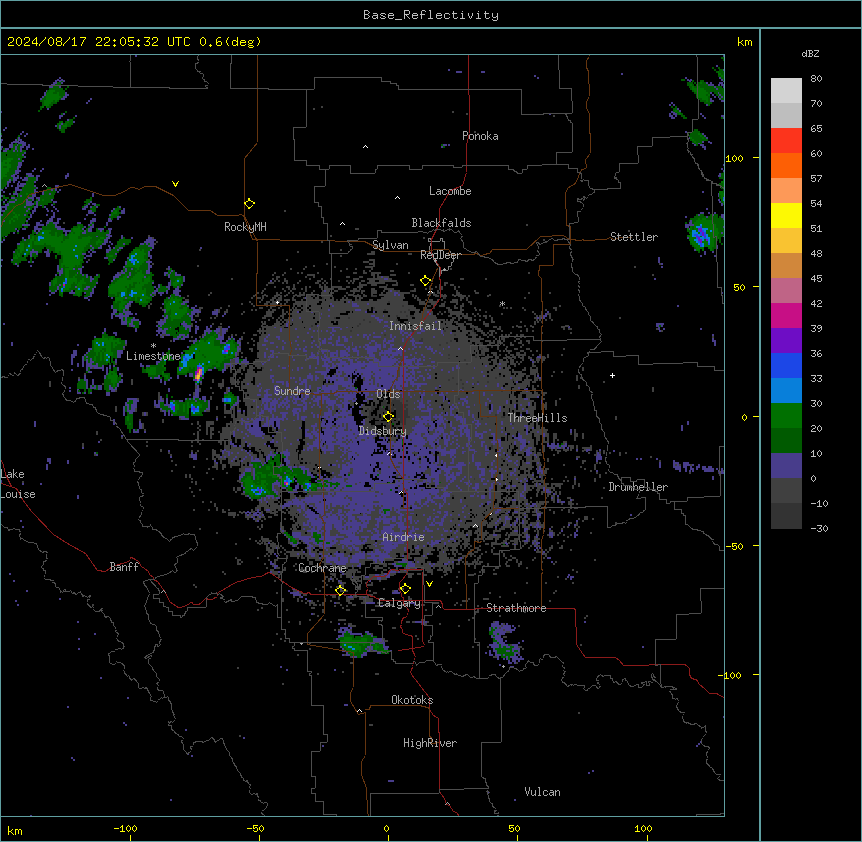Click the Okotoks town label
862x842 pixels.
(x=412, y=700)
